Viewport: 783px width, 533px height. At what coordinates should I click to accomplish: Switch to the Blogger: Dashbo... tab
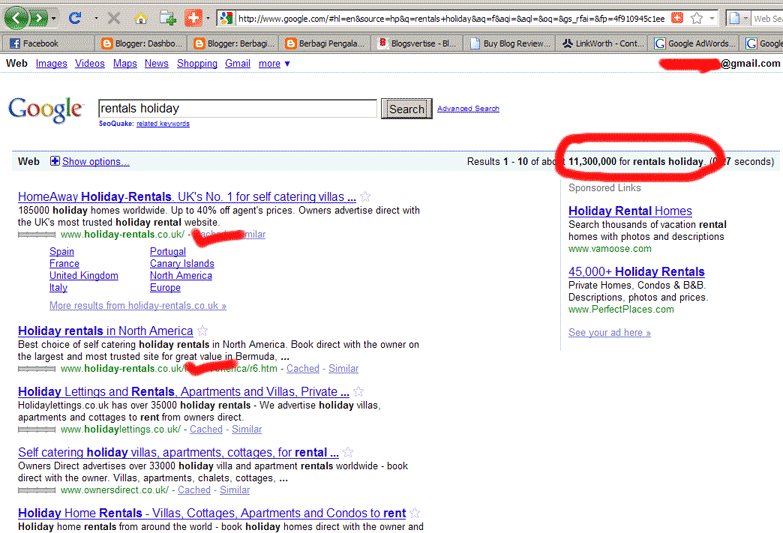tap(140, 43)
